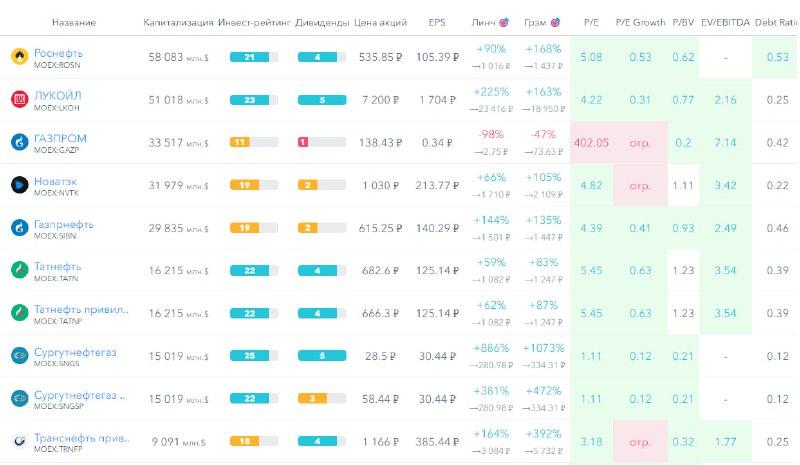Sort by the EV/EBITDA column header
This screenshot has height=465, width=800.
click(726, 22)
